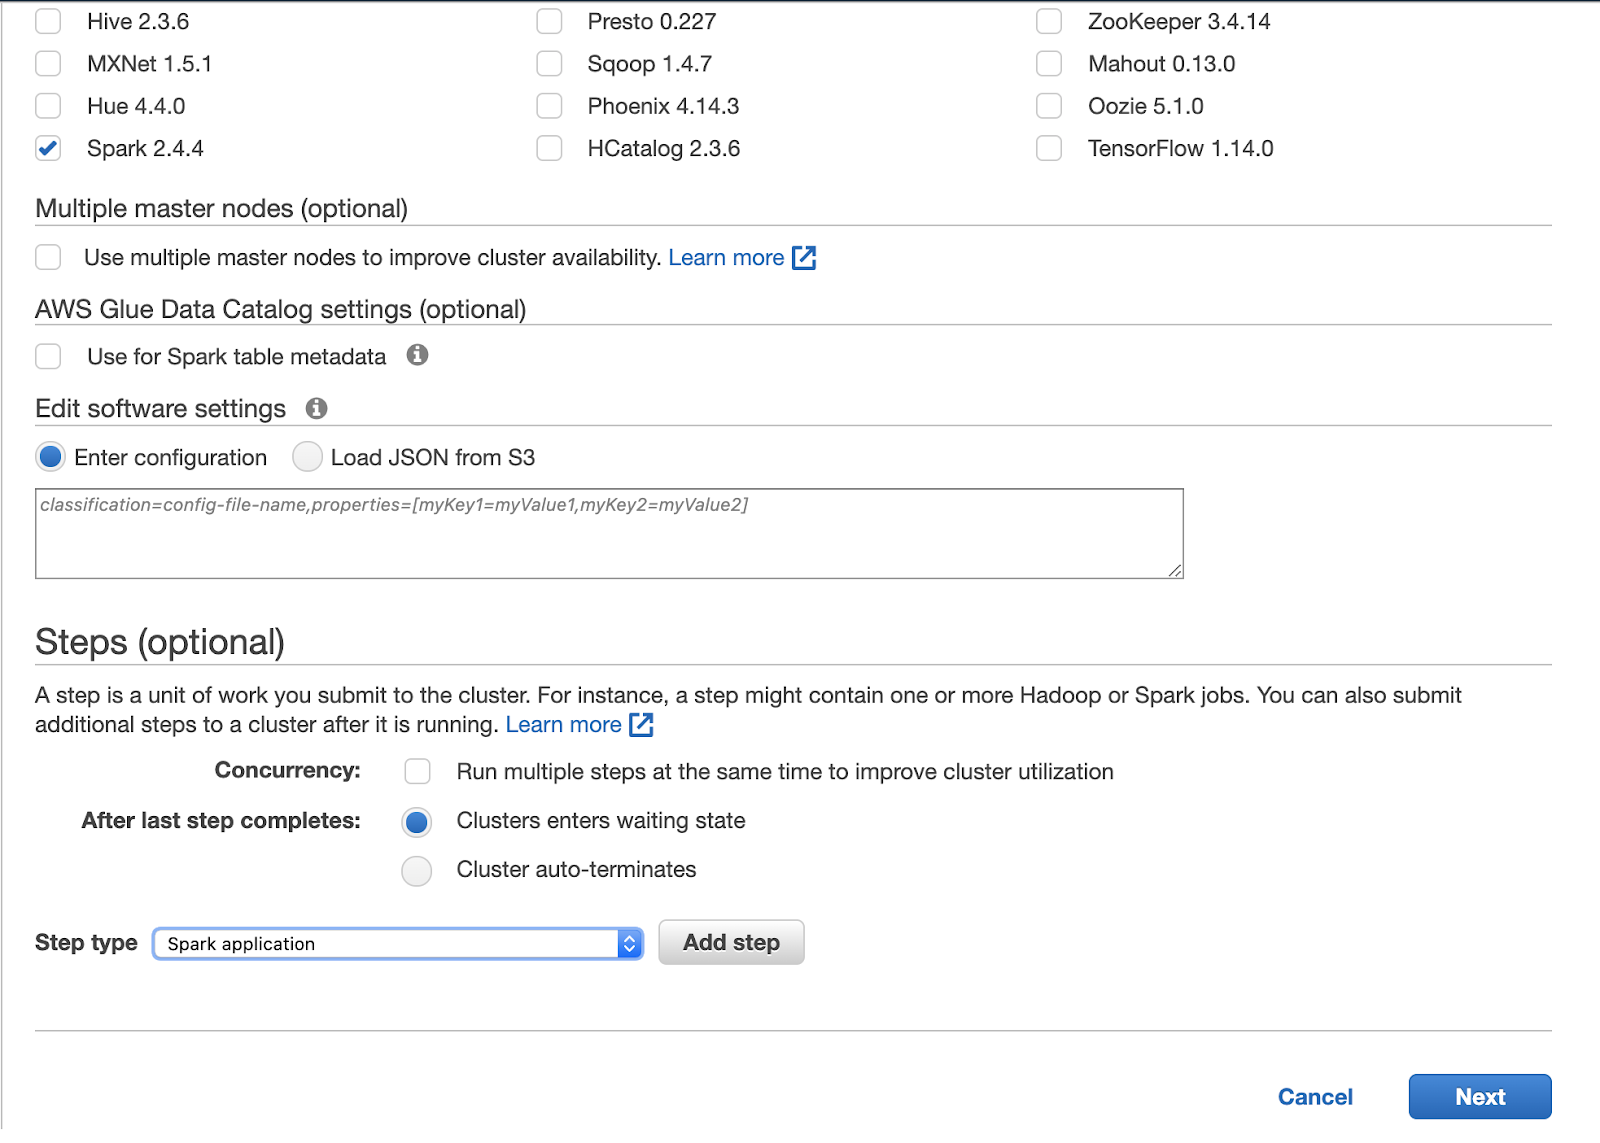This screenshot has height=1143, width=1600.
Task: Select Enter configuration radio button
Action: 50,457
